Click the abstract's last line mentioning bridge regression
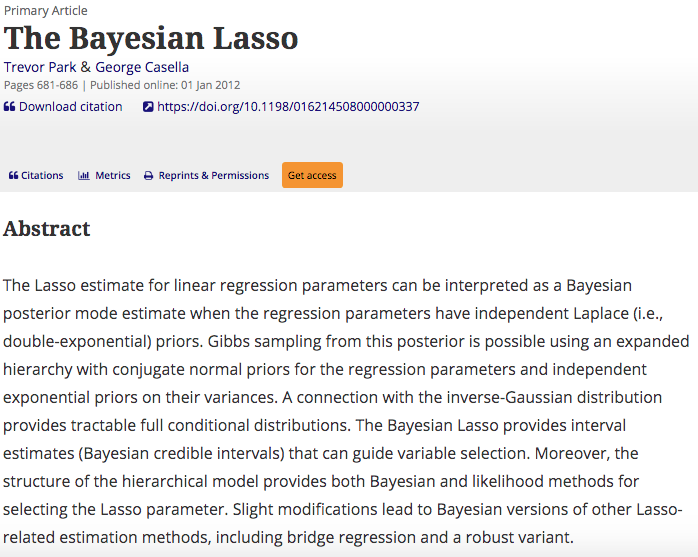This screenshot has width=698, height=557. pos(288,537)
